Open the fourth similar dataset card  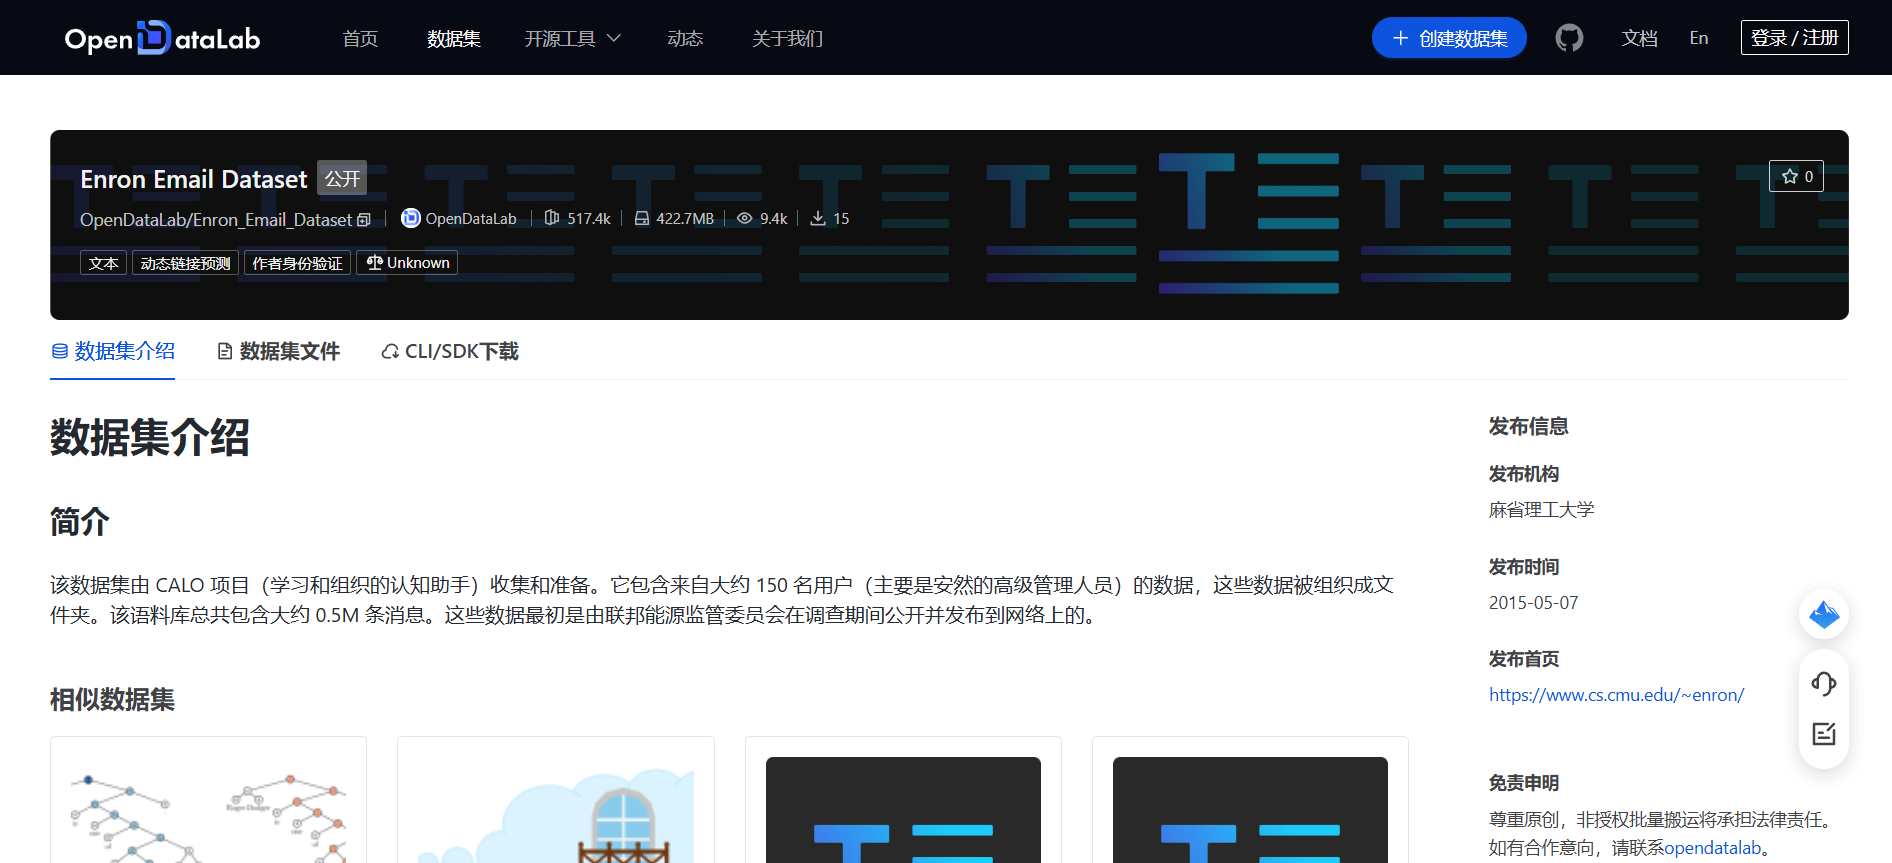click(1250, 800)
